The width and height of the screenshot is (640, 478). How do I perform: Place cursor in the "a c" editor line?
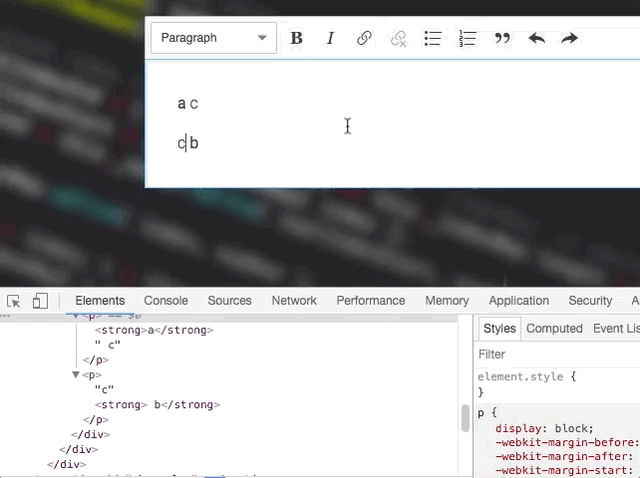[188, 104]
